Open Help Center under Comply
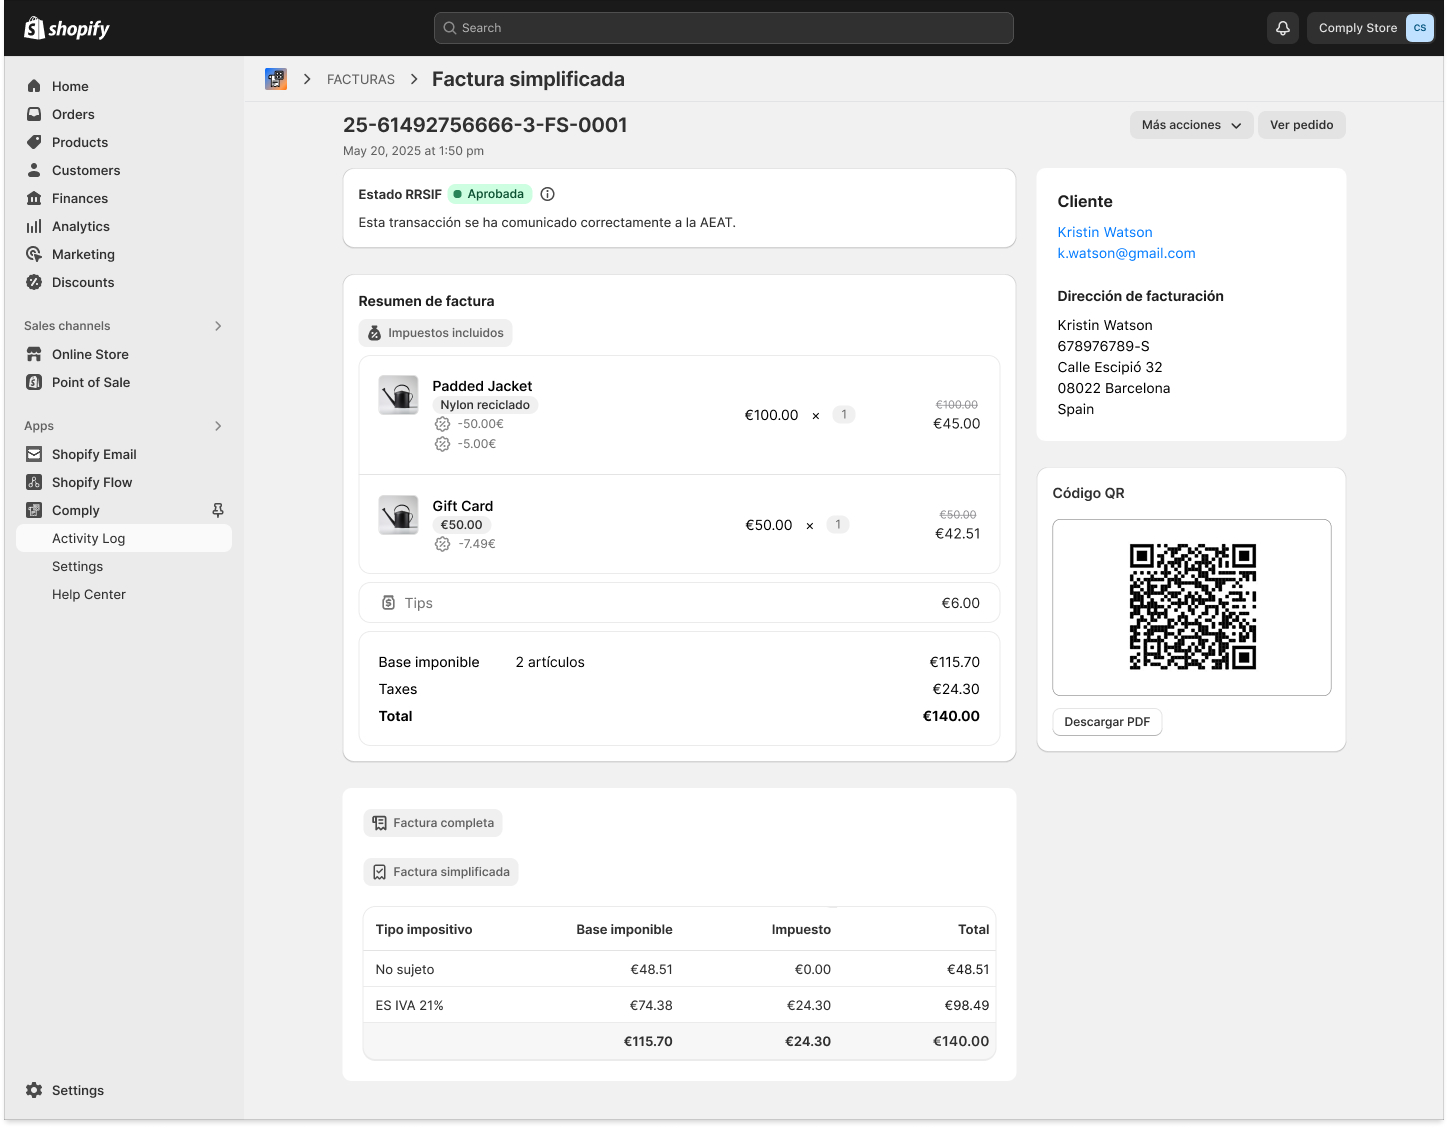The width and height of the screenshot is (1448, 1128). pos(88,595)
